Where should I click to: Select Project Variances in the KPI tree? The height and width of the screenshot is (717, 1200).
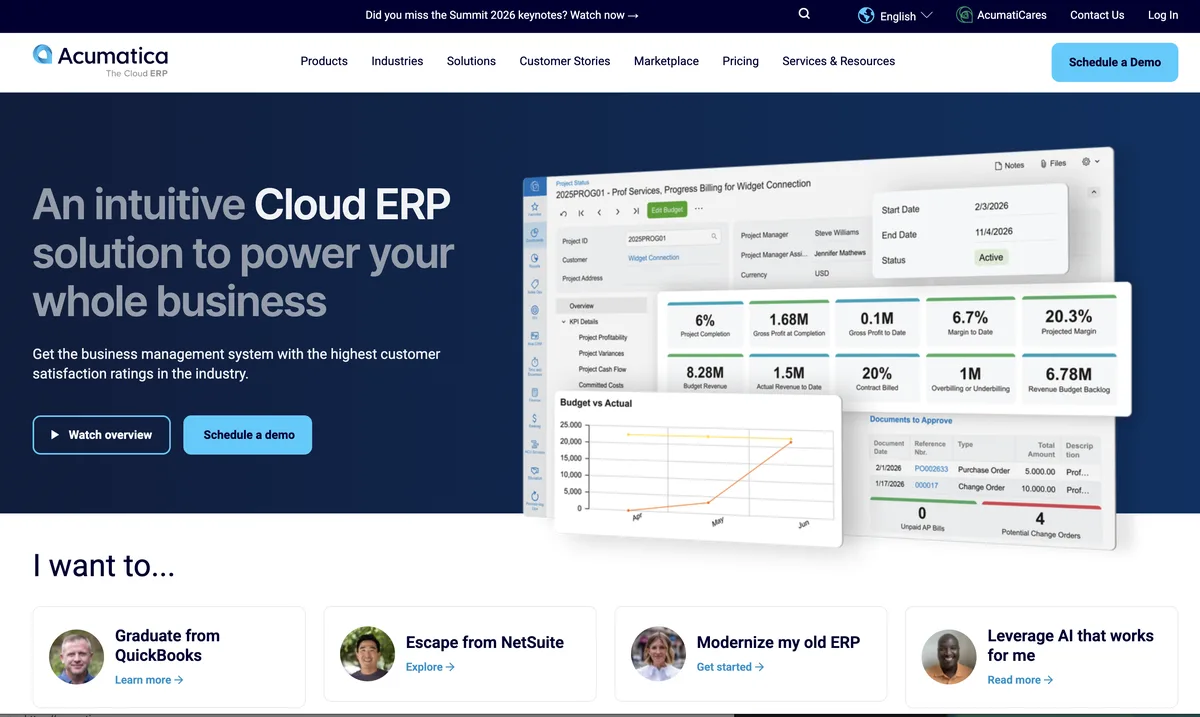(601, 353)
